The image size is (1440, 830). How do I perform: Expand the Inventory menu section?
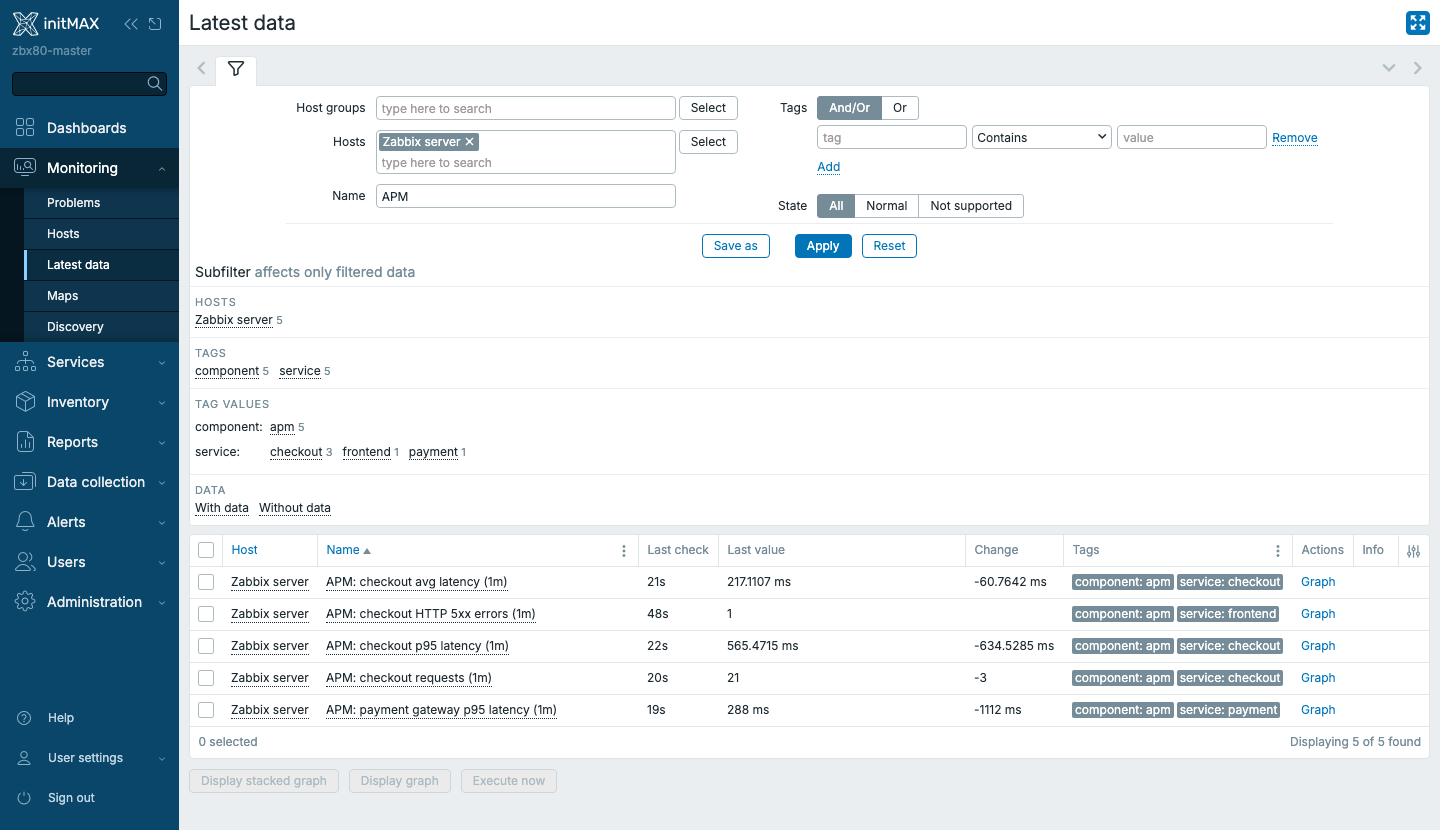162,403
